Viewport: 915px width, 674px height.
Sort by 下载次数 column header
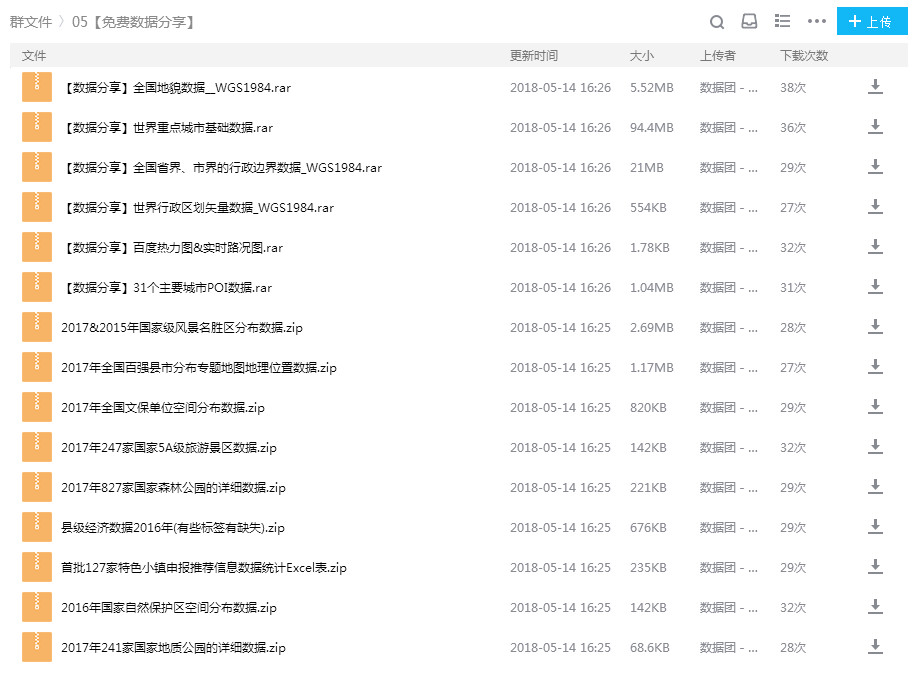tap(804, 55)
